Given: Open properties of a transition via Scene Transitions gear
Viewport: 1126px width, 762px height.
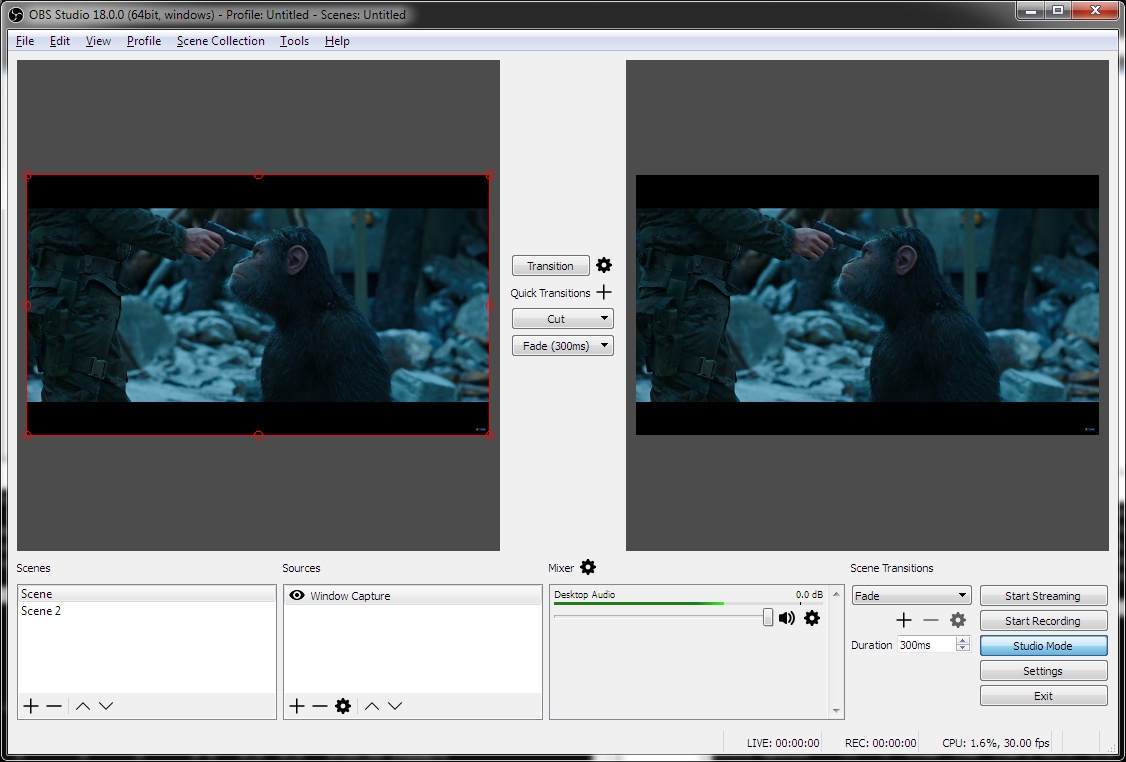Looking at the screenshot, I should pyautogui.click(x=957, y=620).
